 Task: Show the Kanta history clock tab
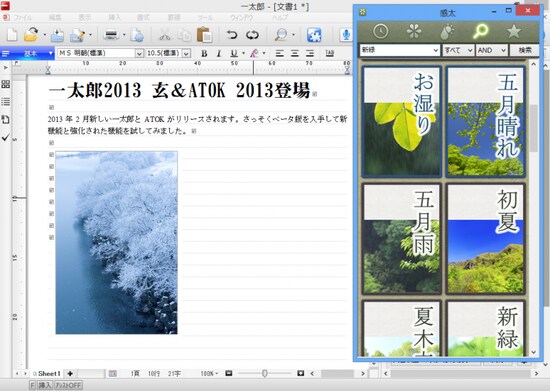point(381,31)
